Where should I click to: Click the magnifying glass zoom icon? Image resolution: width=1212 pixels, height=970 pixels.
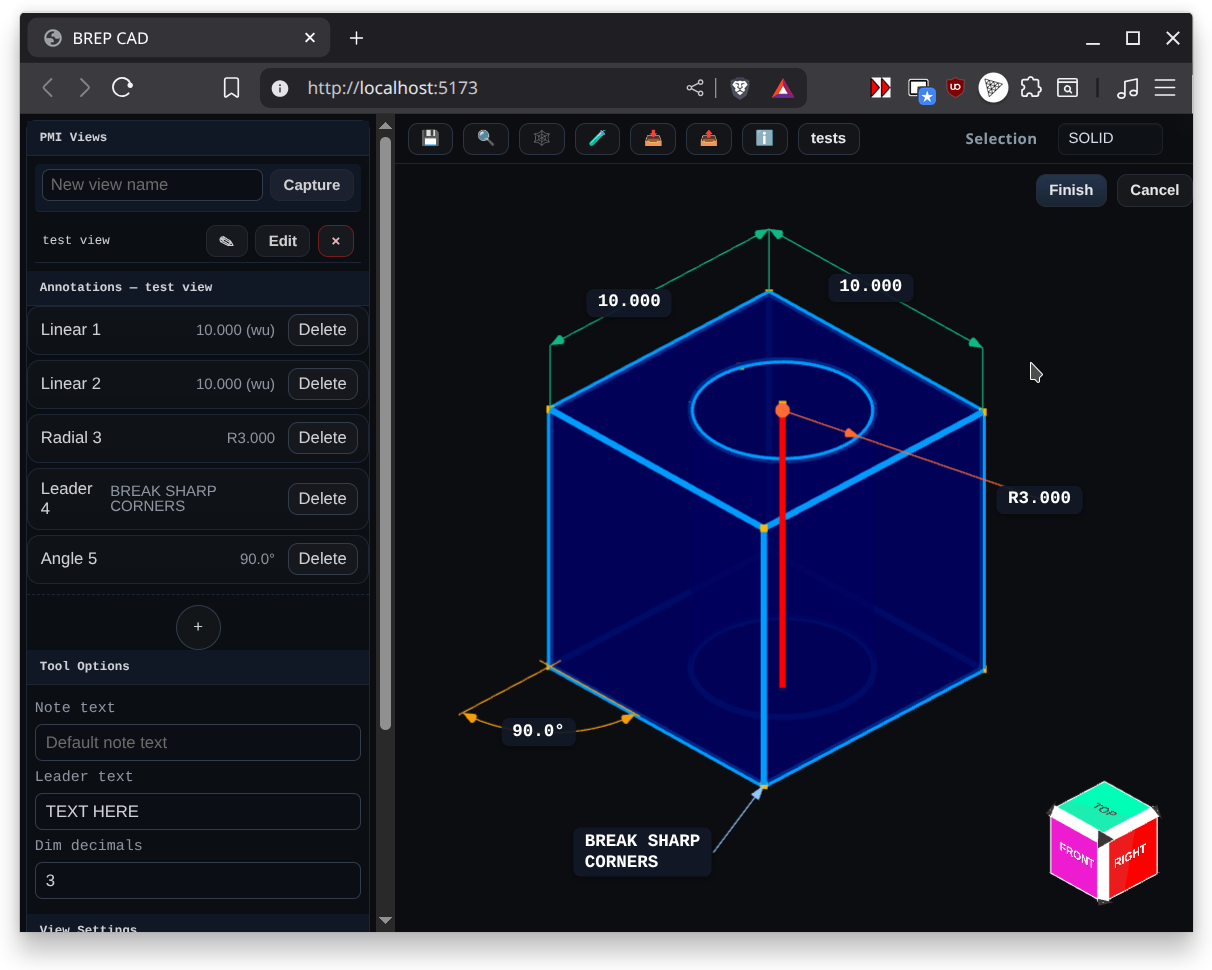tap(486, 139)
